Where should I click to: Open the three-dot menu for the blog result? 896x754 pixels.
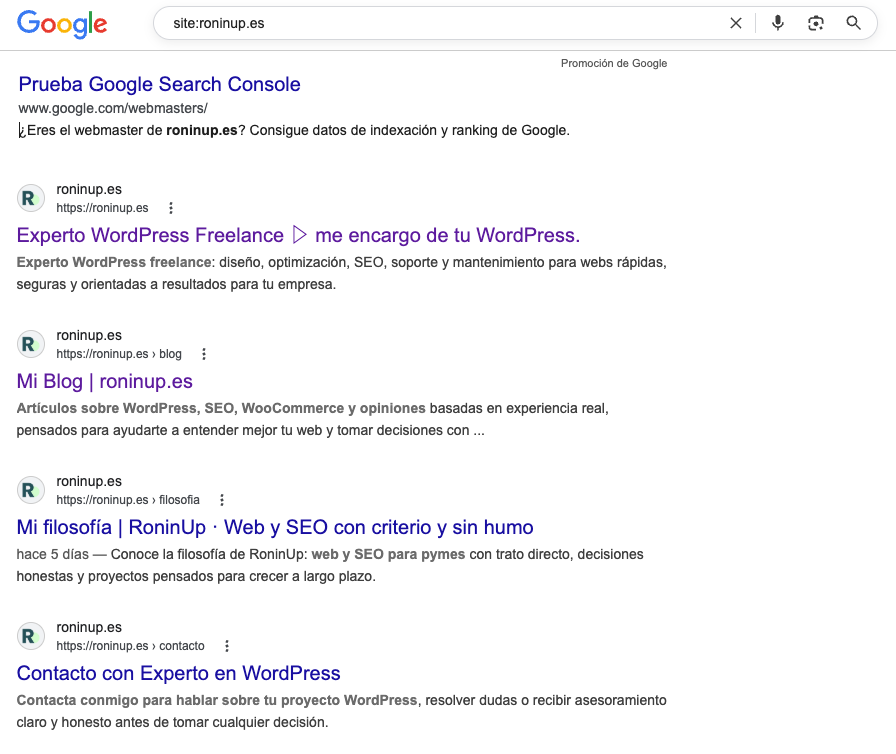pyautogui.click(x=203, y=354)
